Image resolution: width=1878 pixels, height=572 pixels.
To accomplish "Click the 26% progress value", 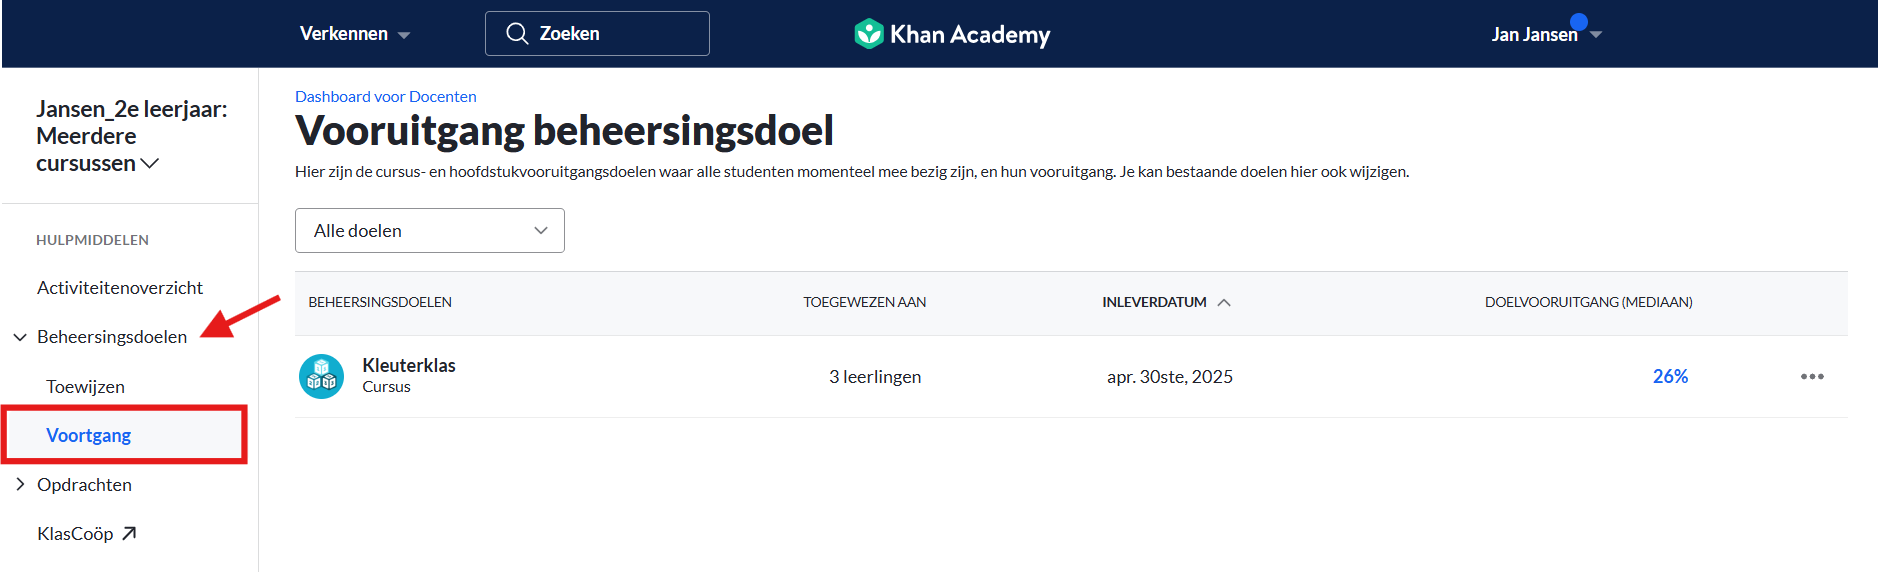I will 1670,377.
